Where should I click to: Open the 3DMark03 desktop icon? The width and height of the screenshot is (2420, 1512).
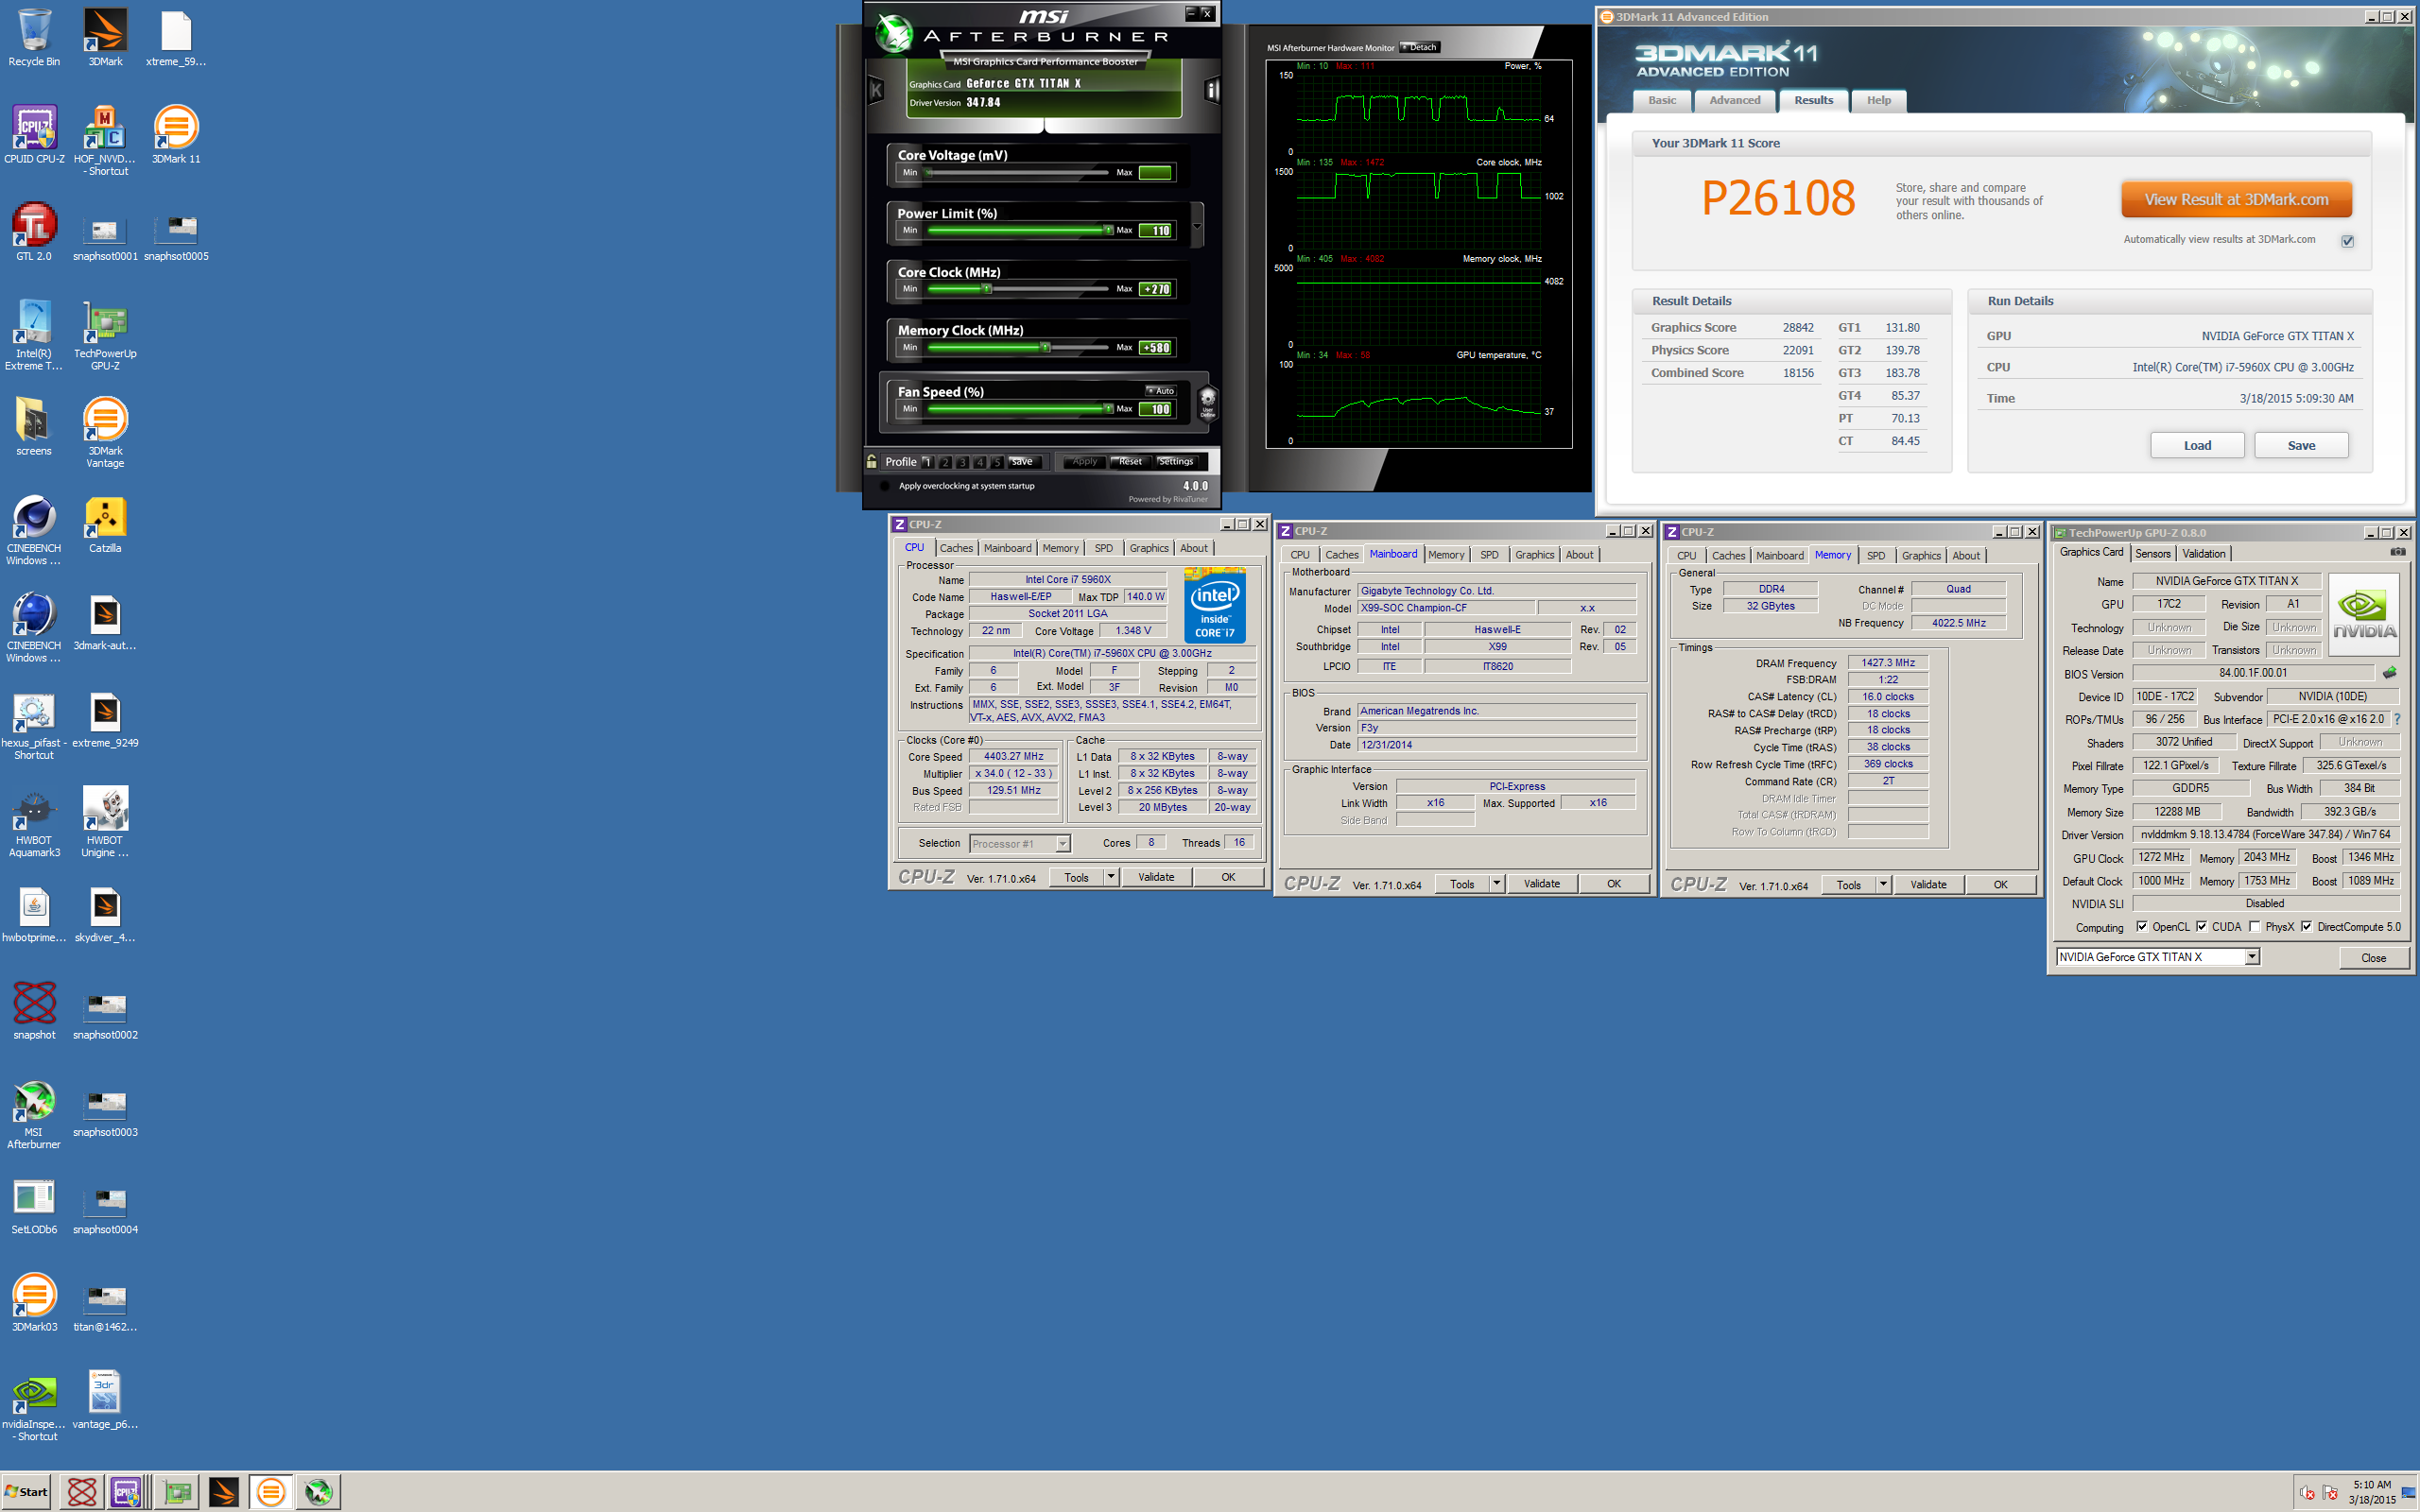point(34,1303)
